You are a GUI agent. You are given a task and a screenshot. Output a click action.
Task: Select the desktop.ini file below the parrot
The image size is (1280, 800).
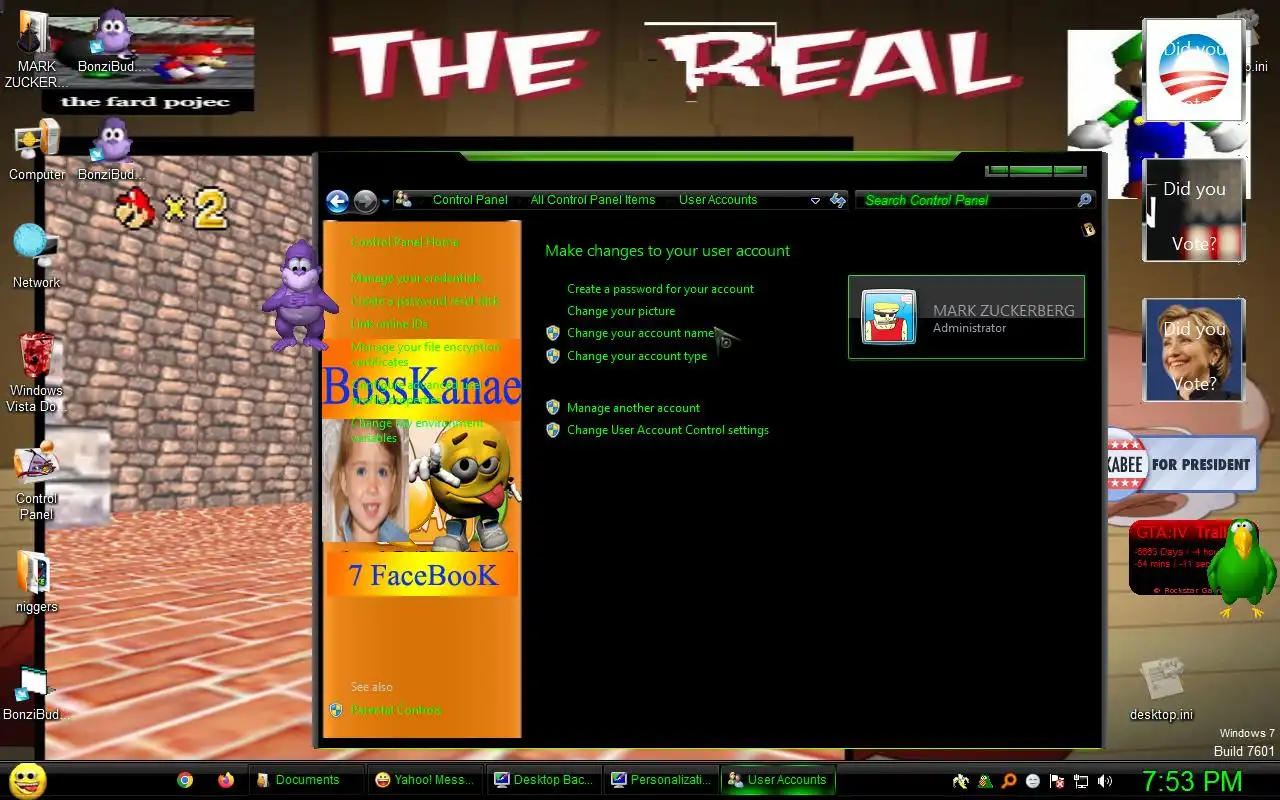point(1161,689)
